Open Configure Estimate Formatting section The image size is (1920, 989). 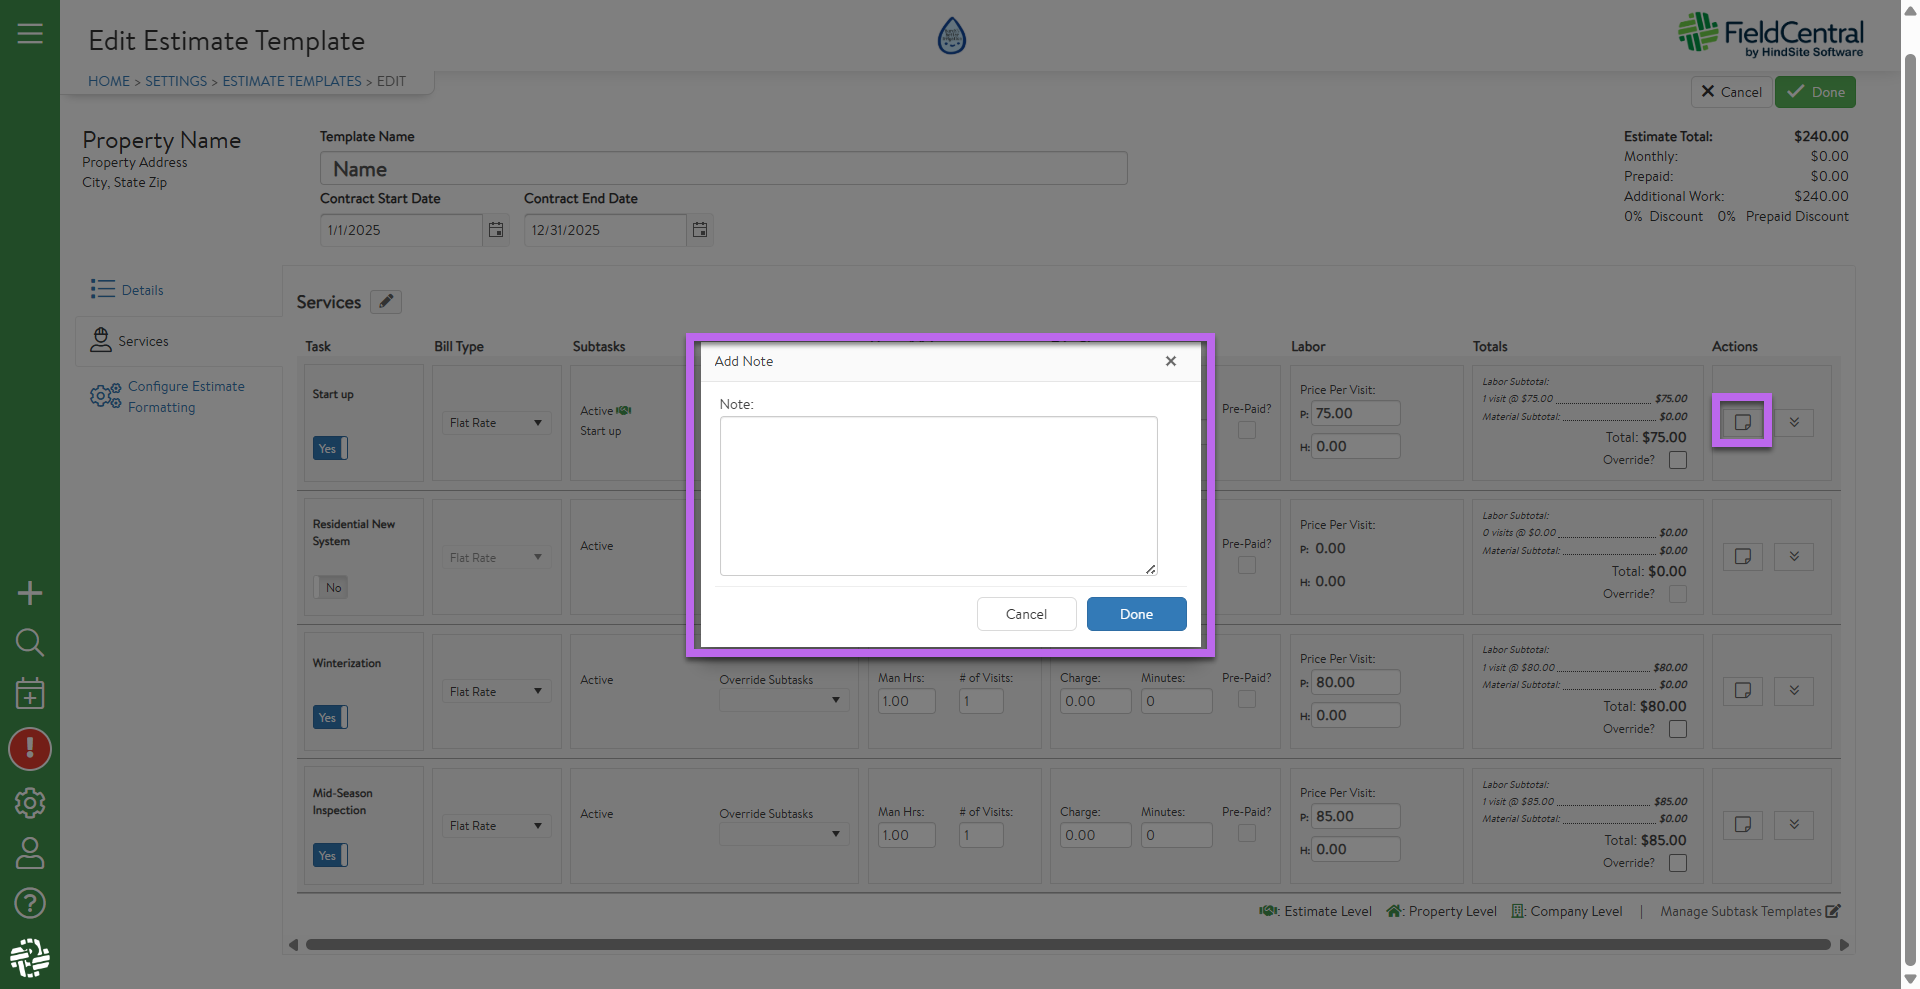pos(186,397)
